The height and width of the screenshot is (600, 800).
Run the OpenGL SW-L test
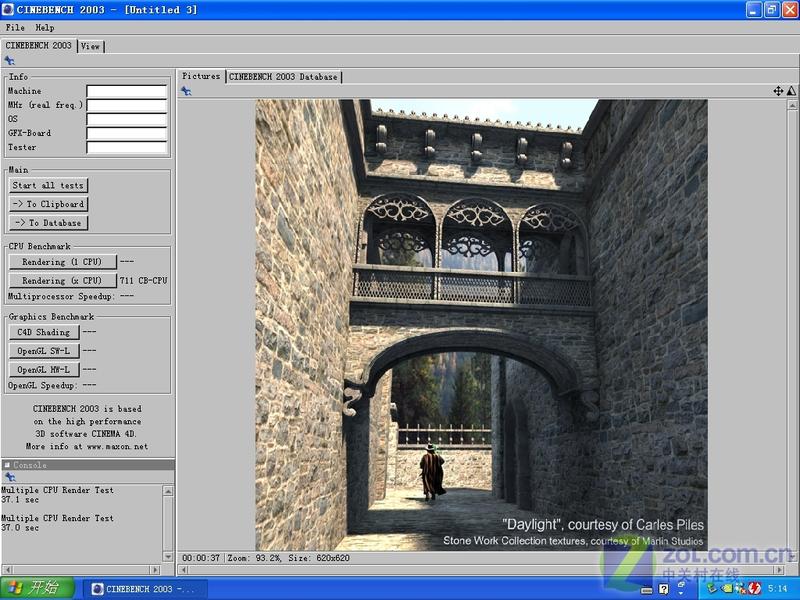tap(44, 351)
